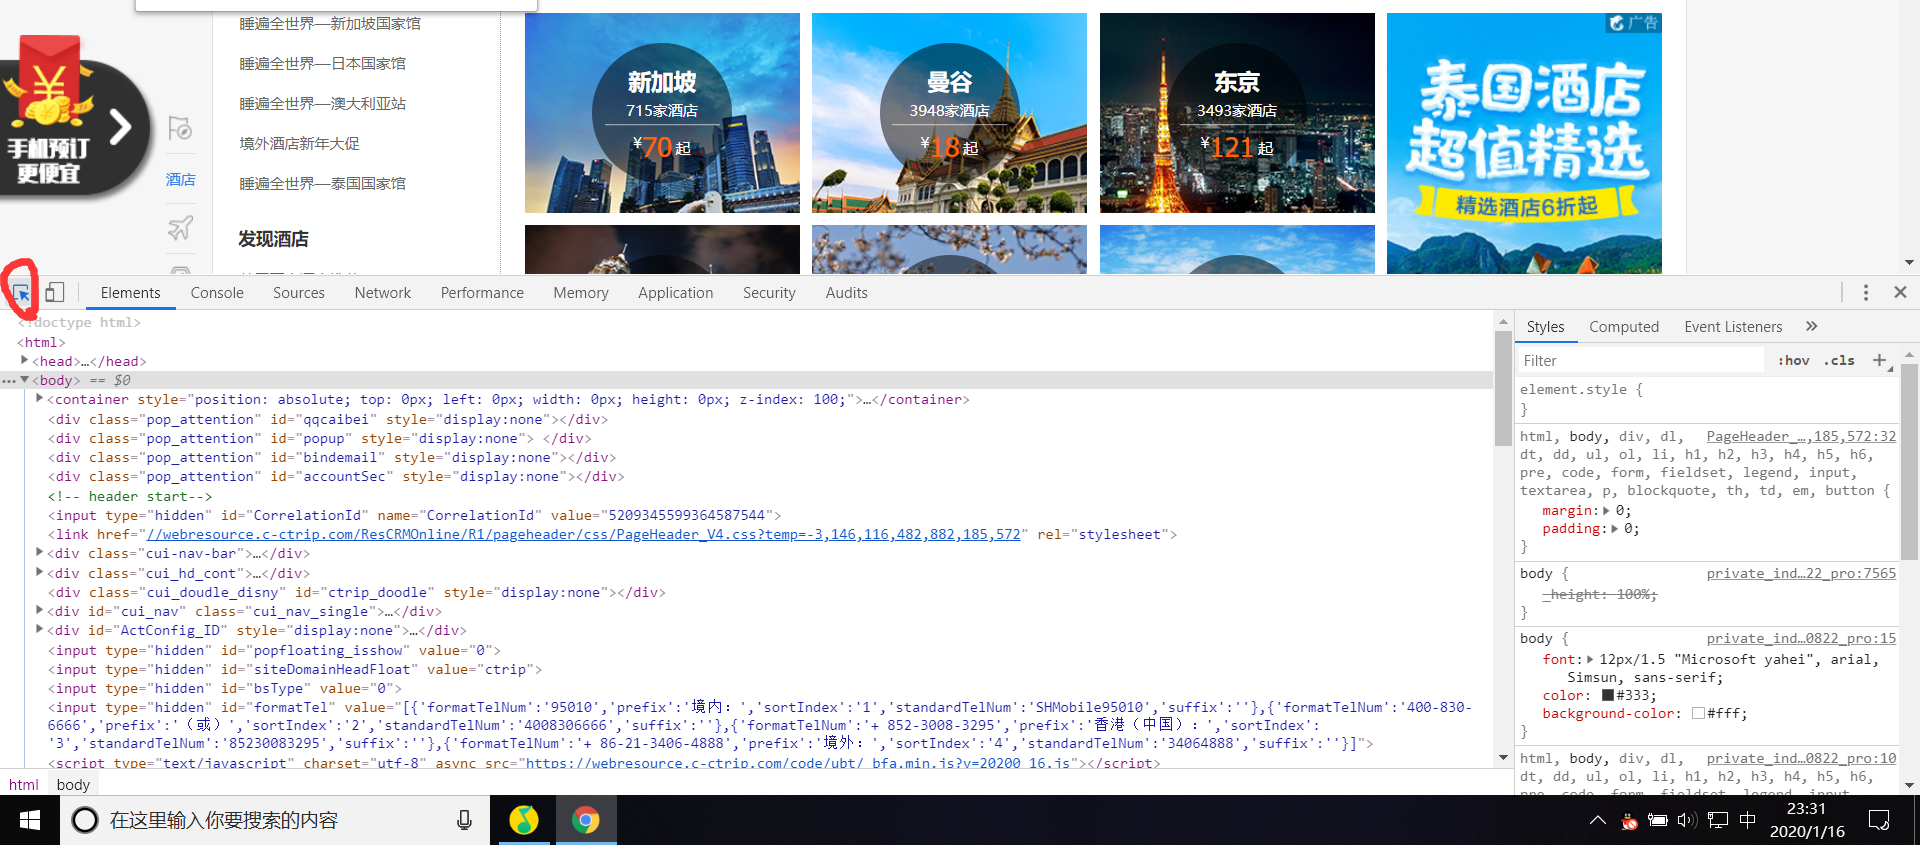Toggle the device toolbar
Viewport: 1920px width, 845px height.
point(55,293)
